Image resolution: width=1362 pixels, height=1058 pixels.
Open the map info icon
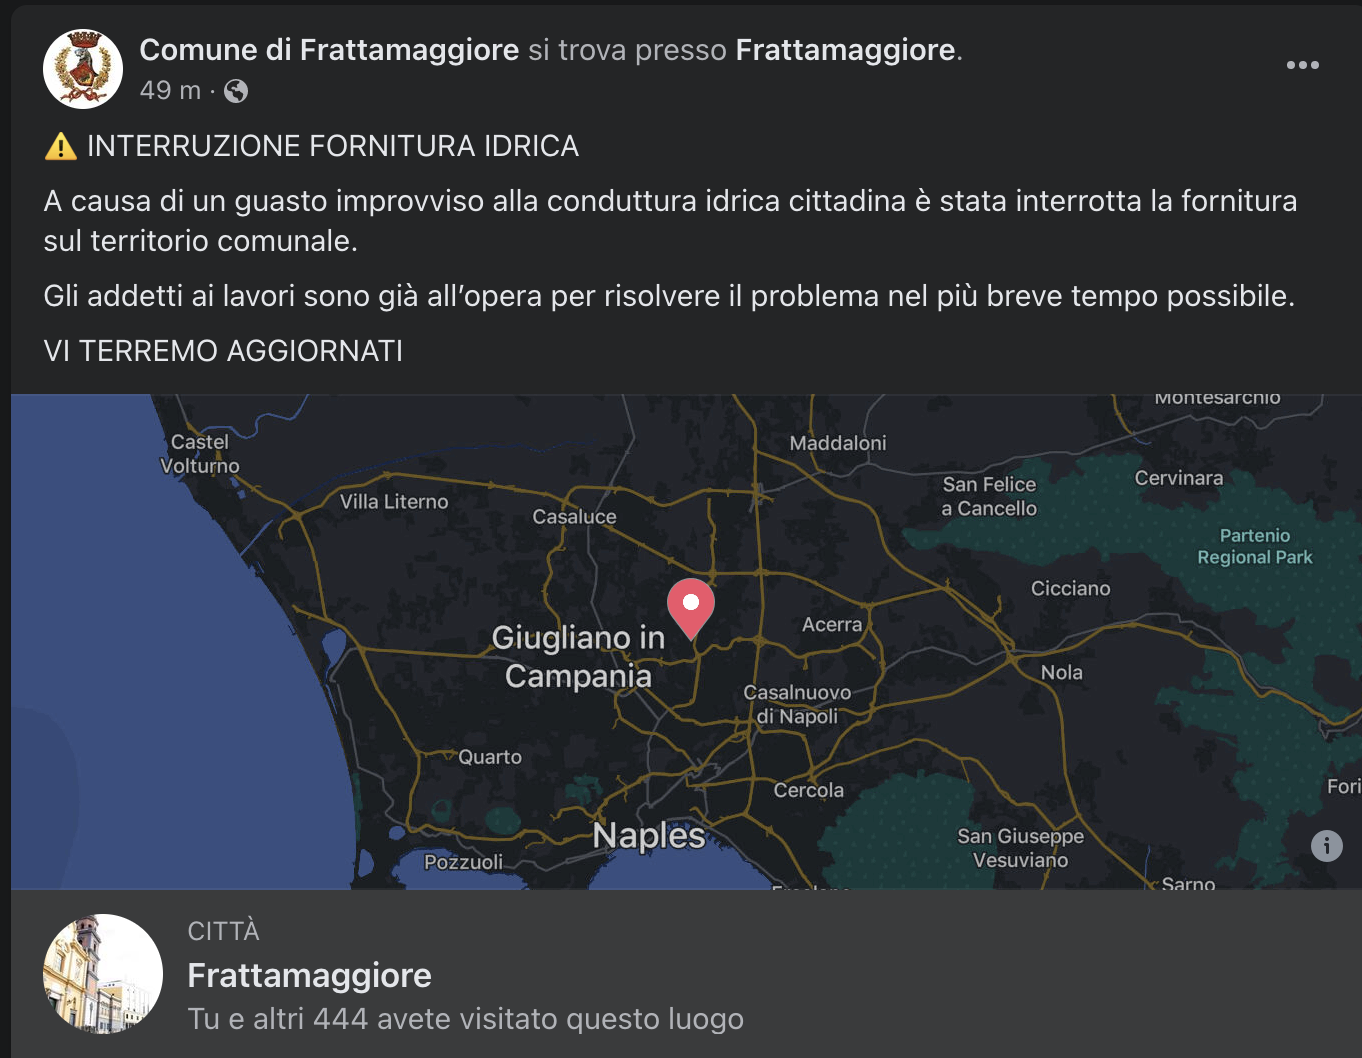click(x=1326, y=846)
